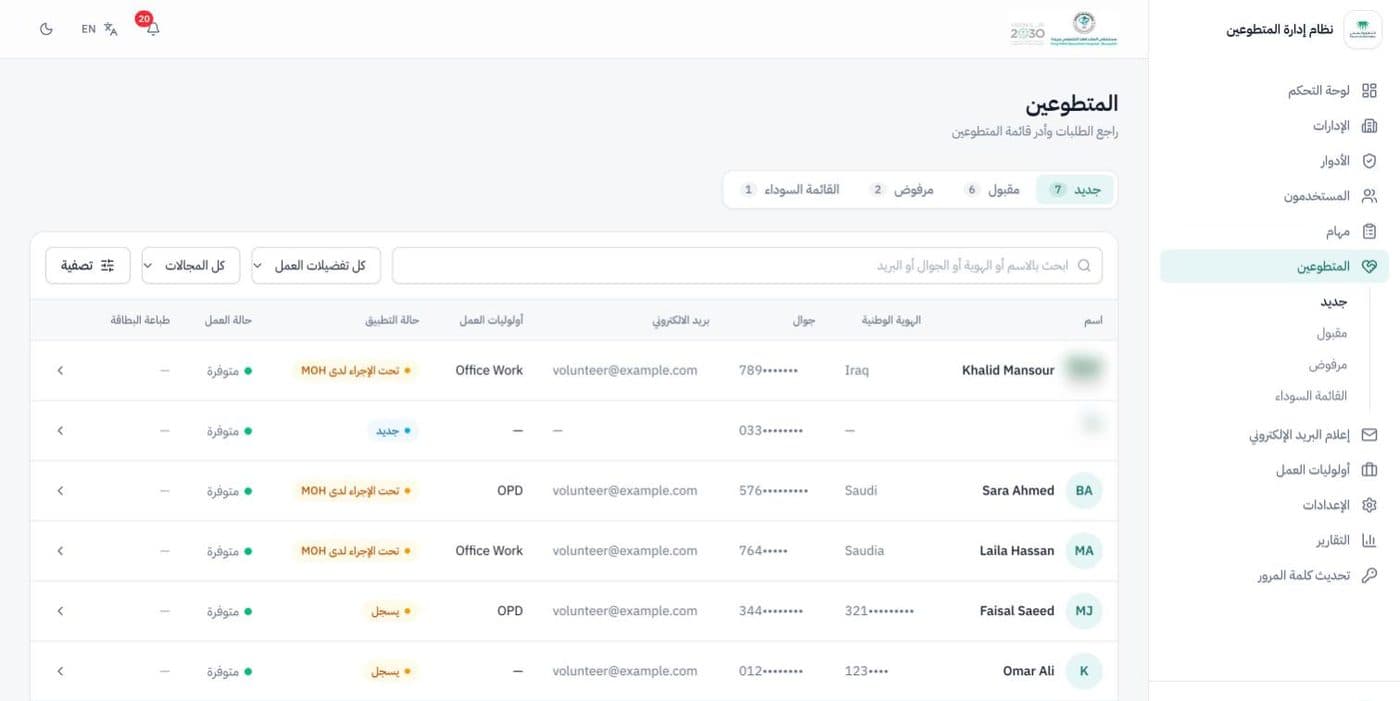Switch to مقبول tab with count 6
This screenshot has width=1400, height=701.
[x=991, y=189]
